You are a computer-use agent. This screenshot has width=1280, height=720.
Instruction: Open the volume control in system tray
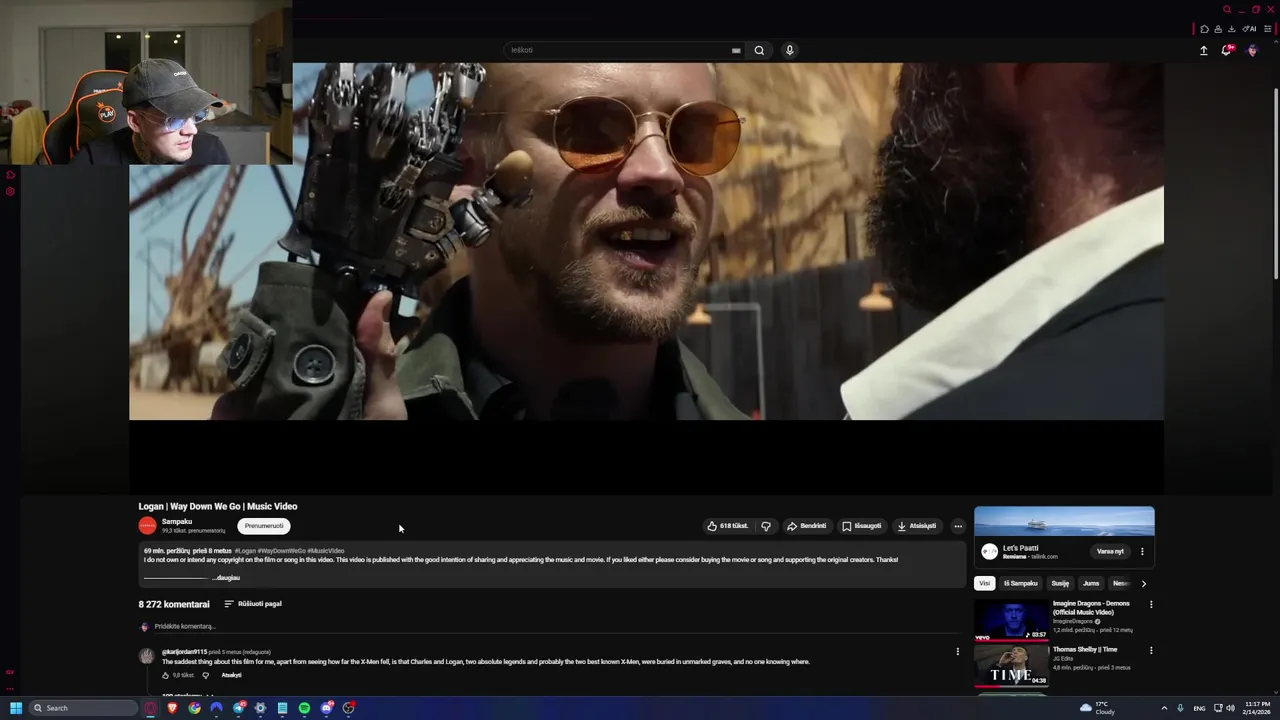[1230, 708]
